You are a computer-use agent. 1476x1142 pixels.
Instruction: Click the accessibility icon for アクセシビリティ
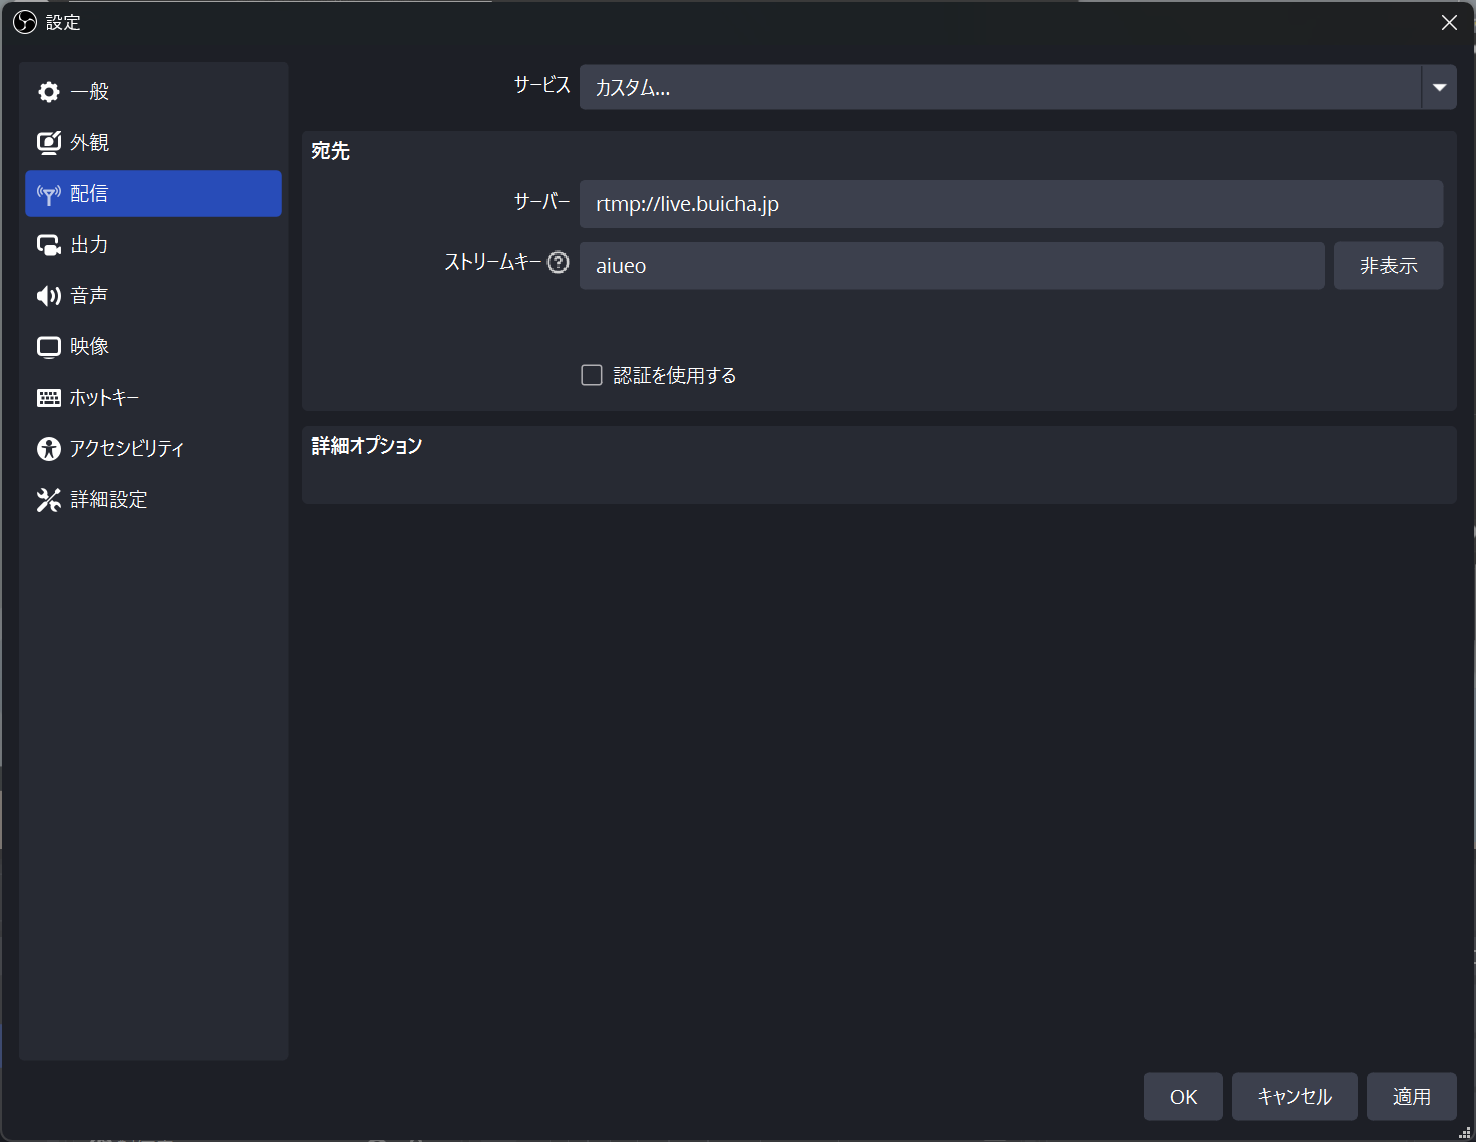(x=48, y=449)
